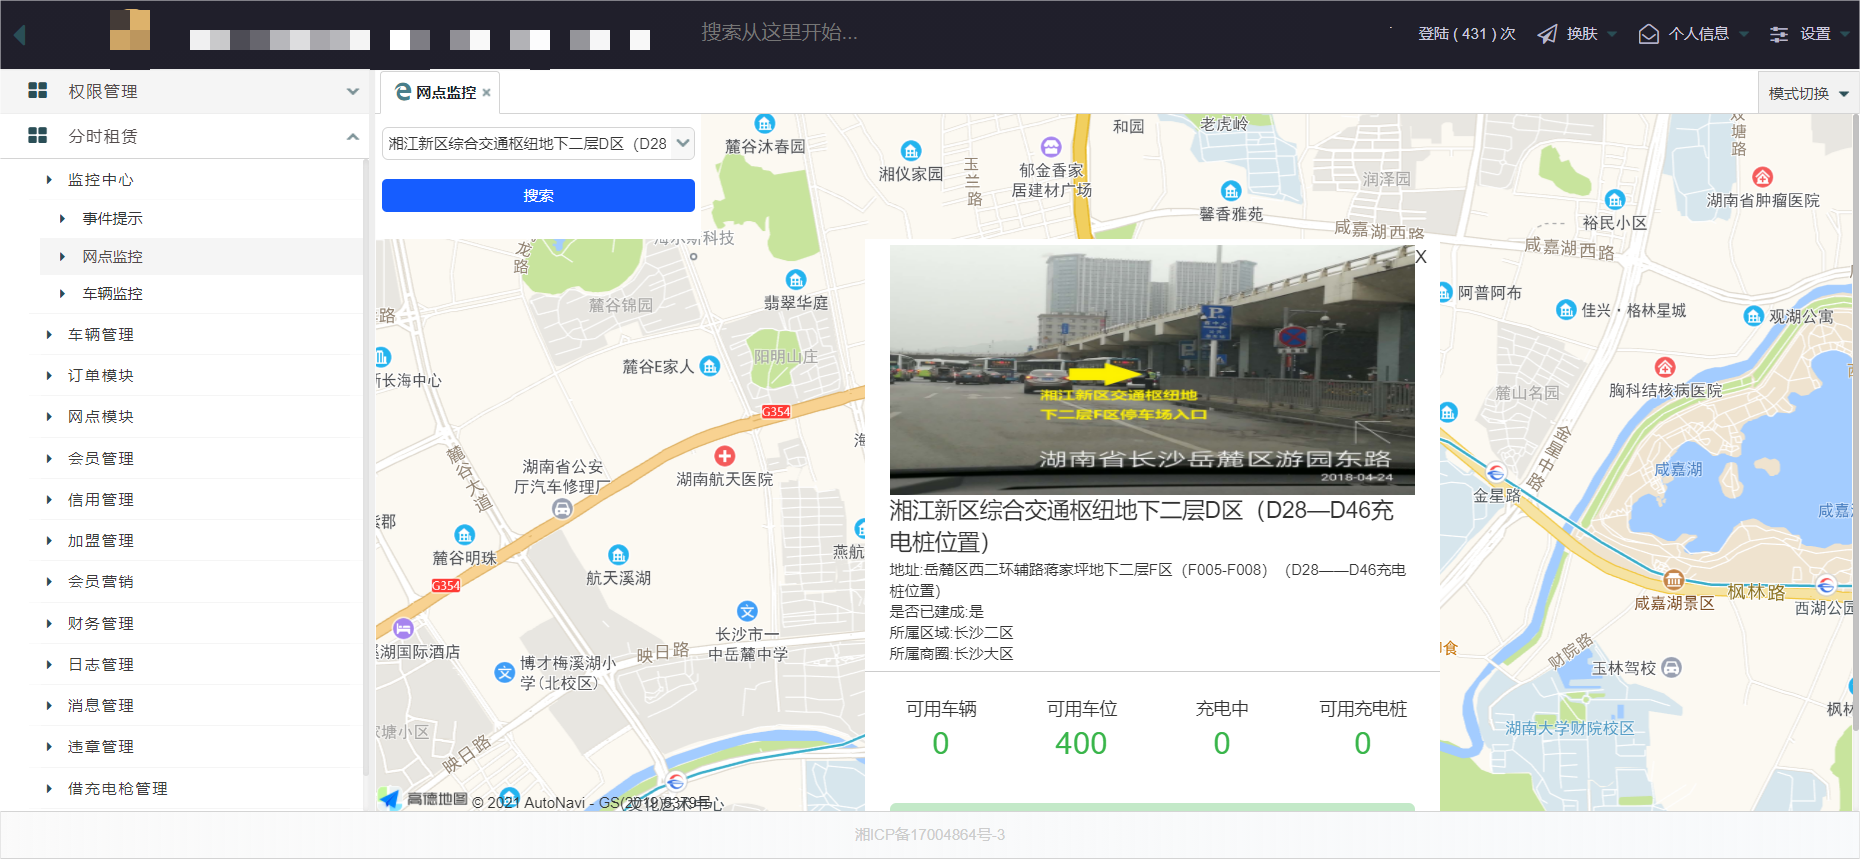Image resolution: width=1860 pixels, height=865 pixels.
Task: Click the 可用充电桩 count label
Action: 1363,709
